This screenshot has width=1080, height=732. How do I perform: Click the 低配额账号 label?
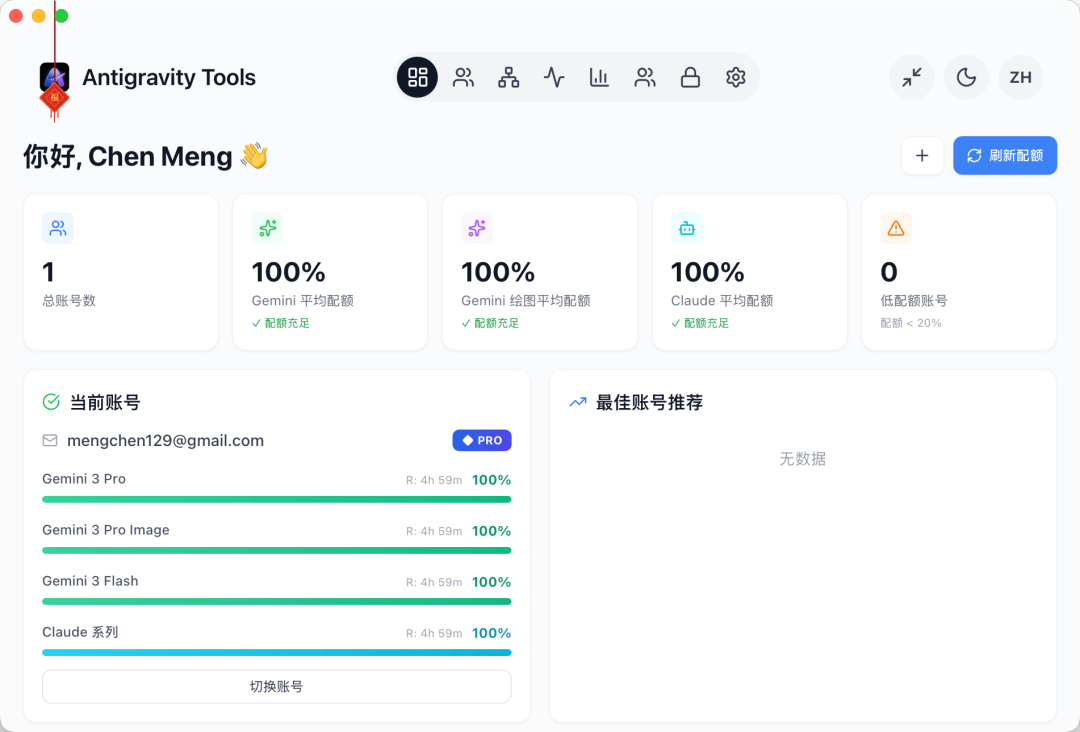tap(914, 301)
